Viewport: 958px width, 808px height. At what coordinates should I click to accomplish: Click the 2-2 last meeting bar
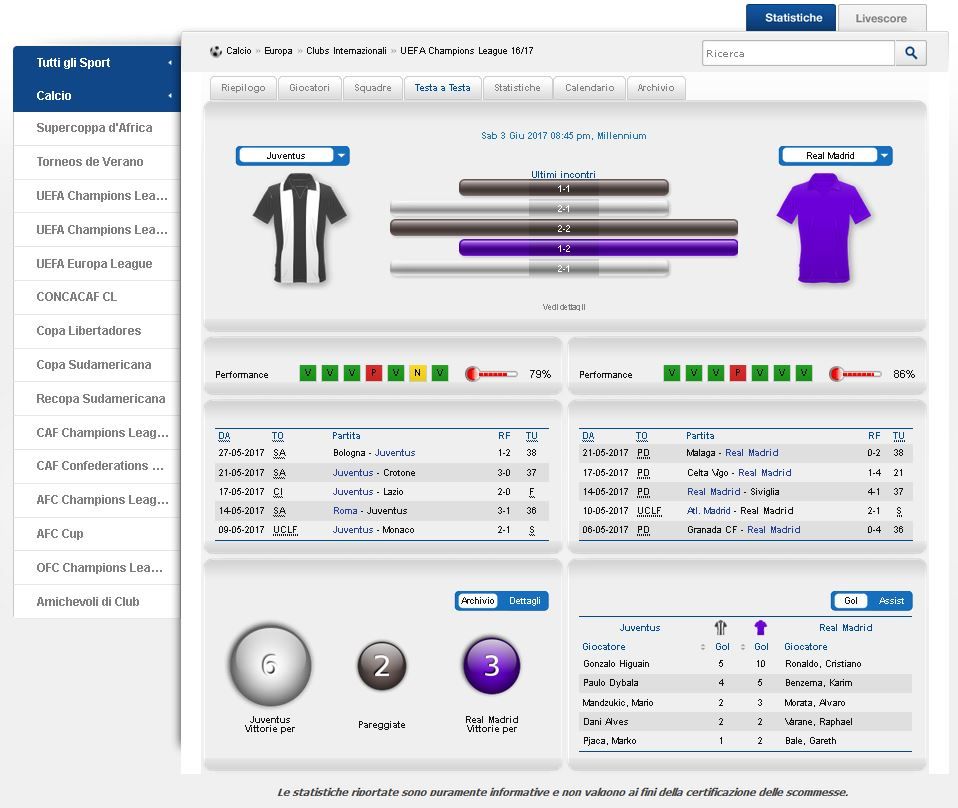pos(564,228)
